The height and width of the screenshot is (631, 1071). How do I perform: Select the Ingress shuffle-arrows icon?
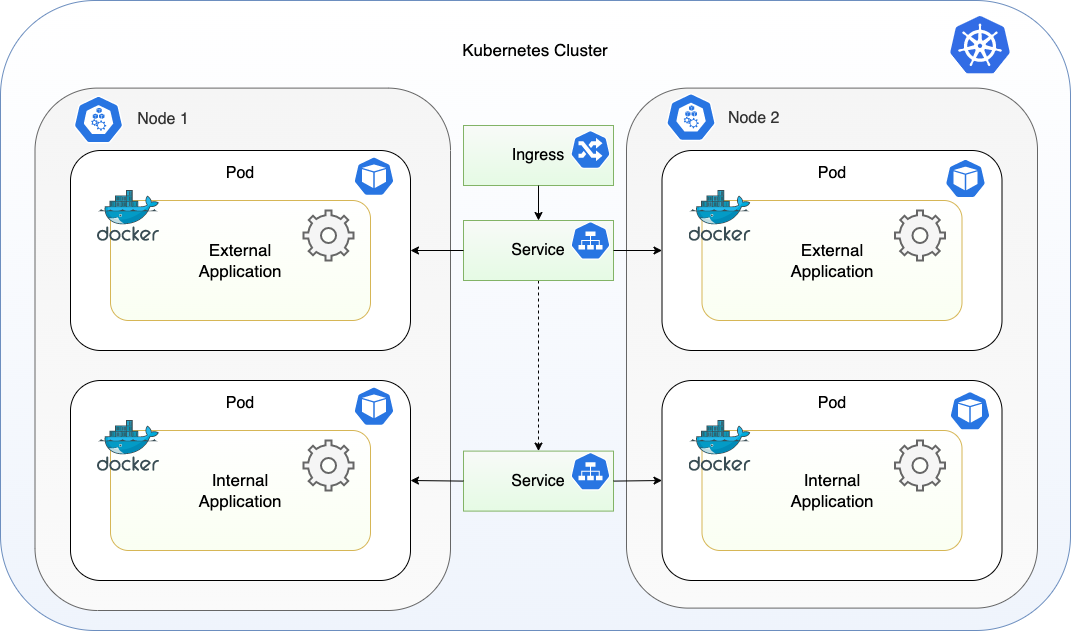click(590, 150)
